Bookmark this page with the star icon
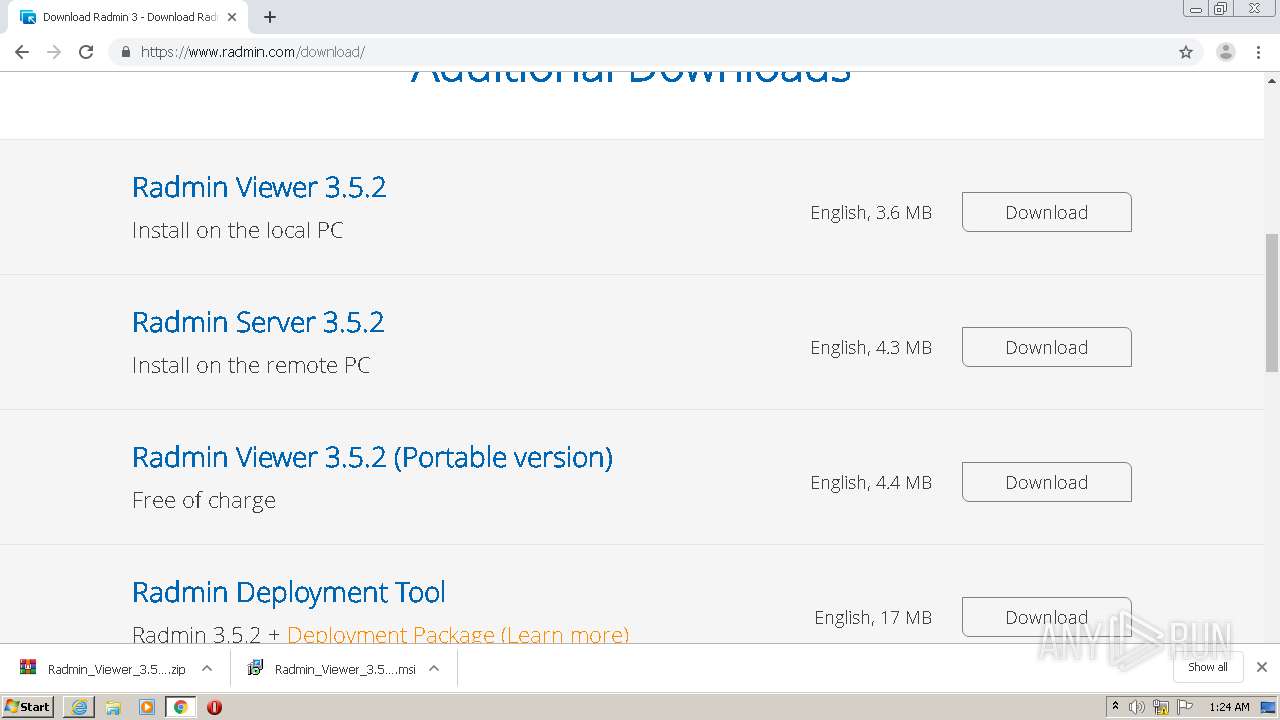Viewport: 1280px width, 720px height. (1186, 52)
